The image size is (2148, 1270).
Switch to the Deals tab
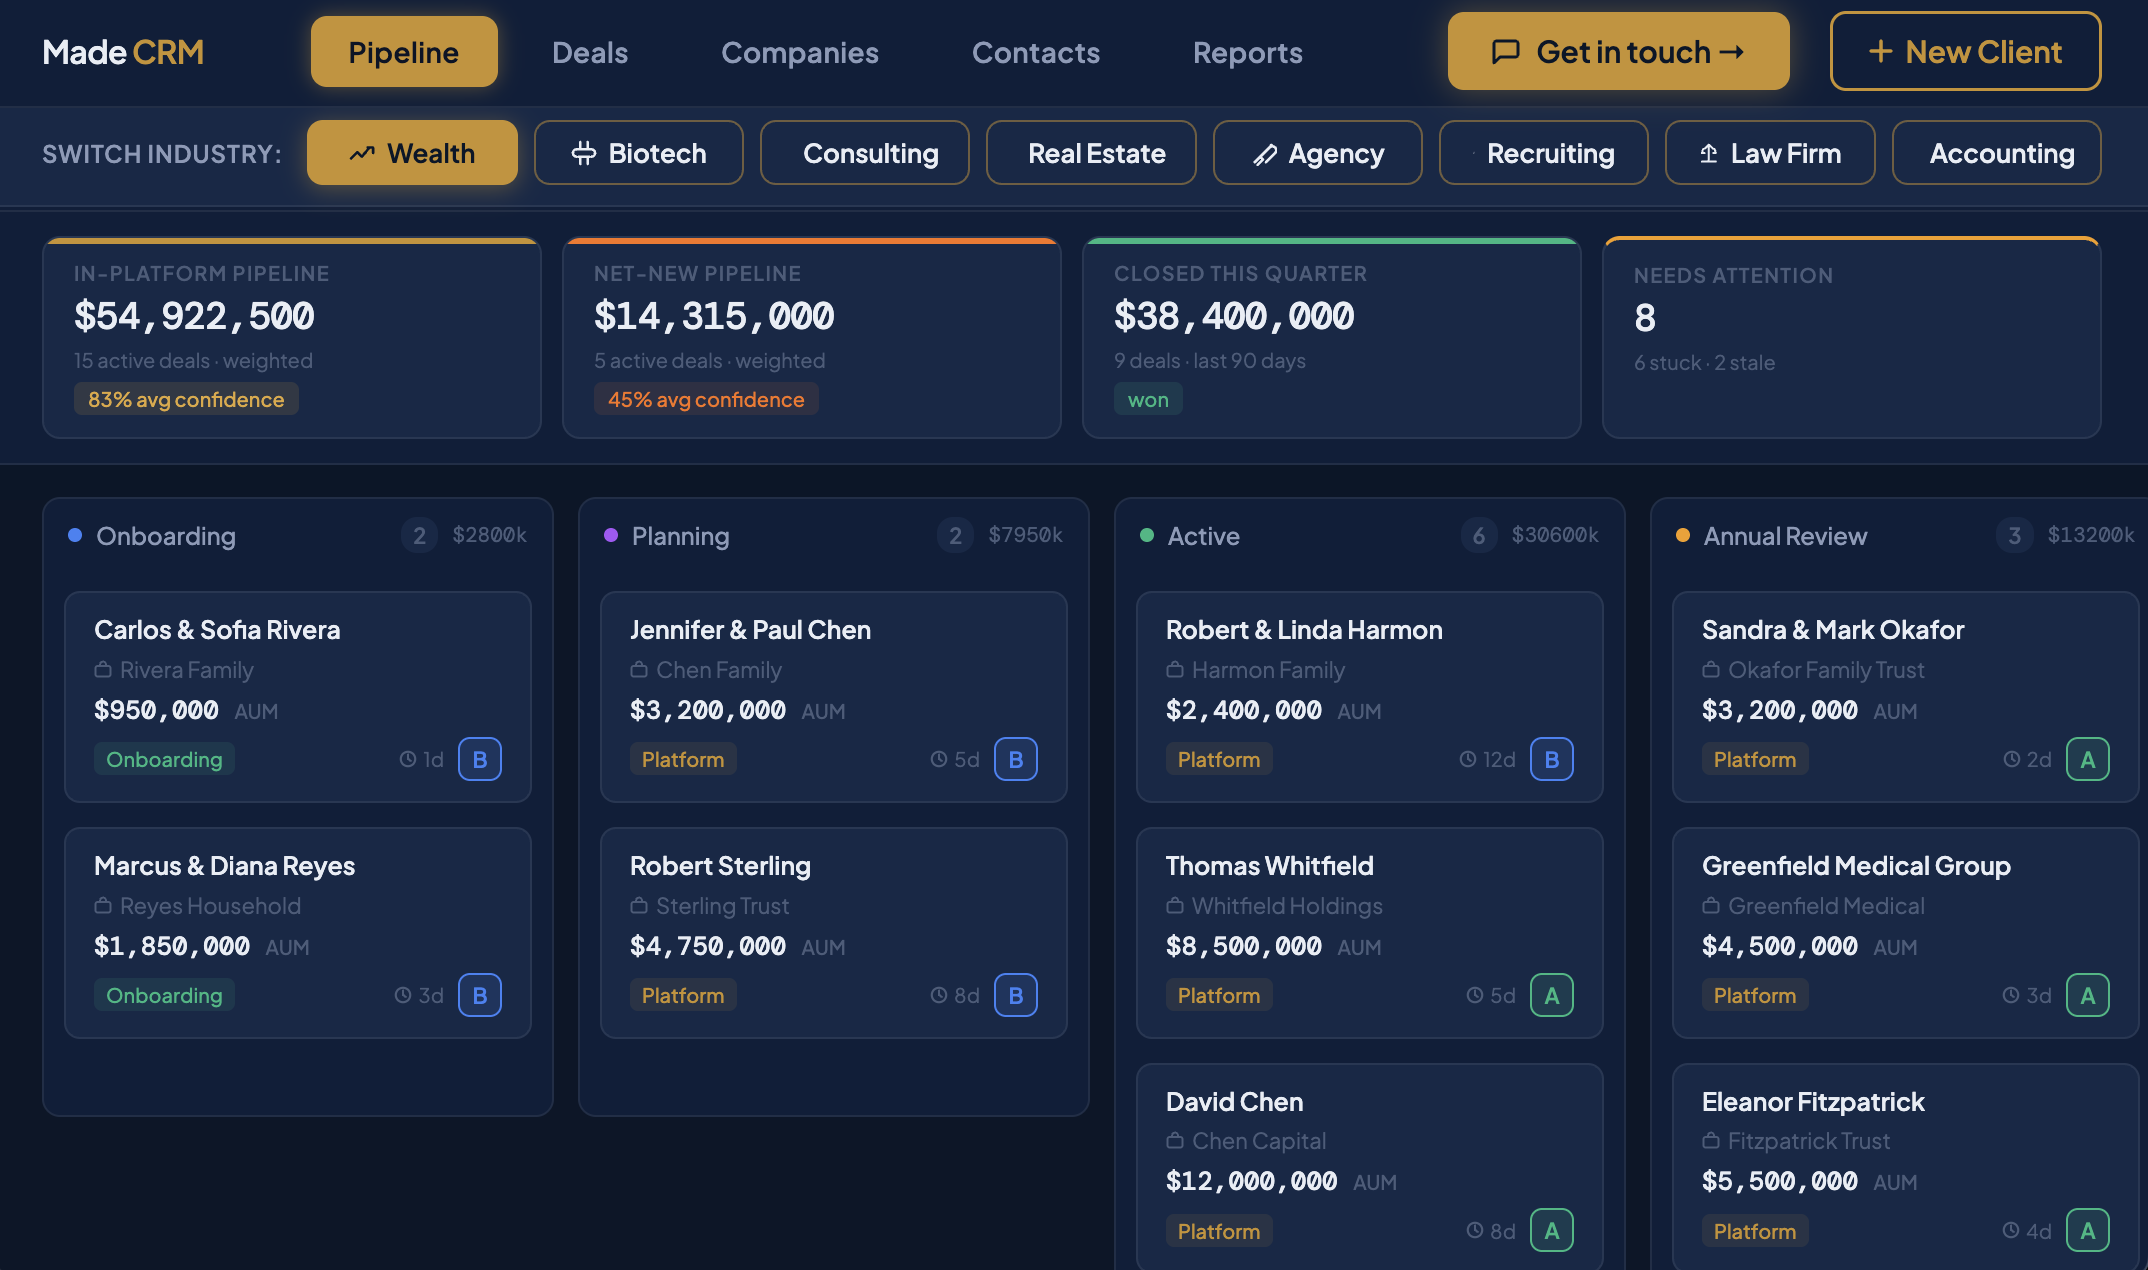[x=590, y=52]
